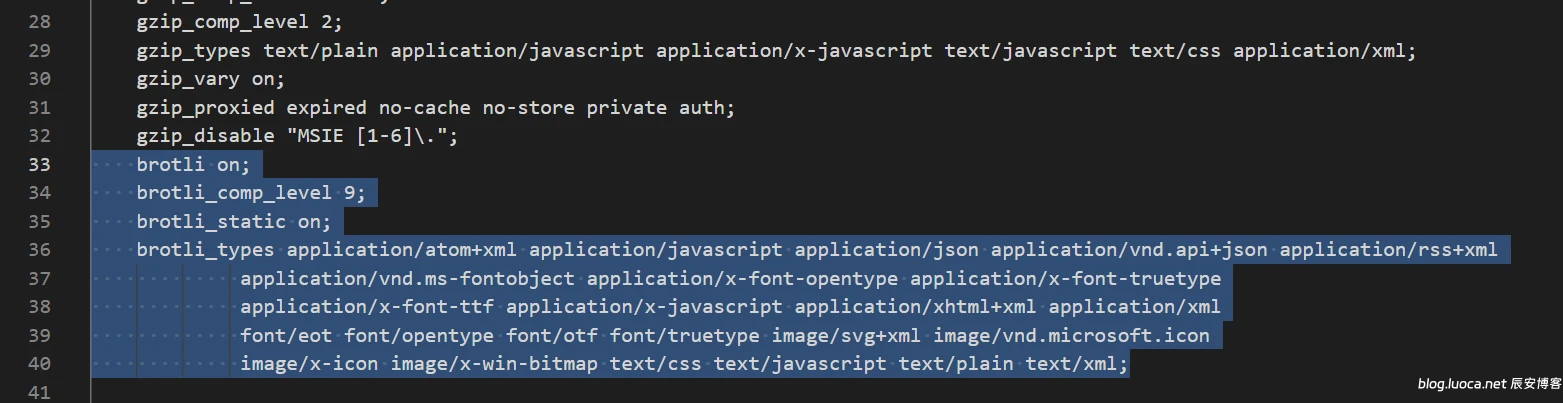Image resolution: width=1563 pixels, height=403 pixels.
Task: Click application/vnd.ms-fontobject on line 37
Action: tap(407, 278)
